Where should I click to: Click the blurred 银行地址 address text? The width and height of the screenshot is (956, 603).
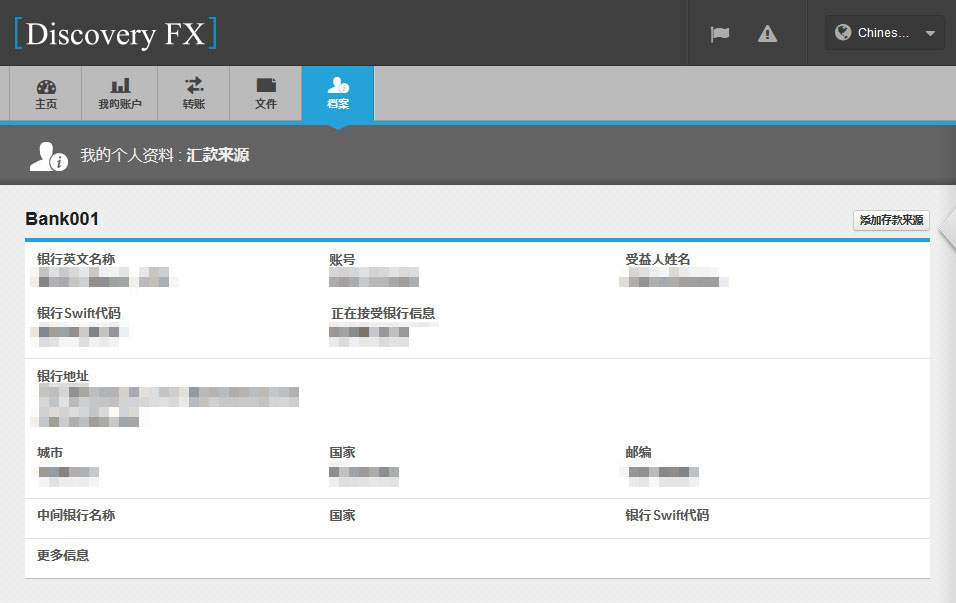(165, 405)
